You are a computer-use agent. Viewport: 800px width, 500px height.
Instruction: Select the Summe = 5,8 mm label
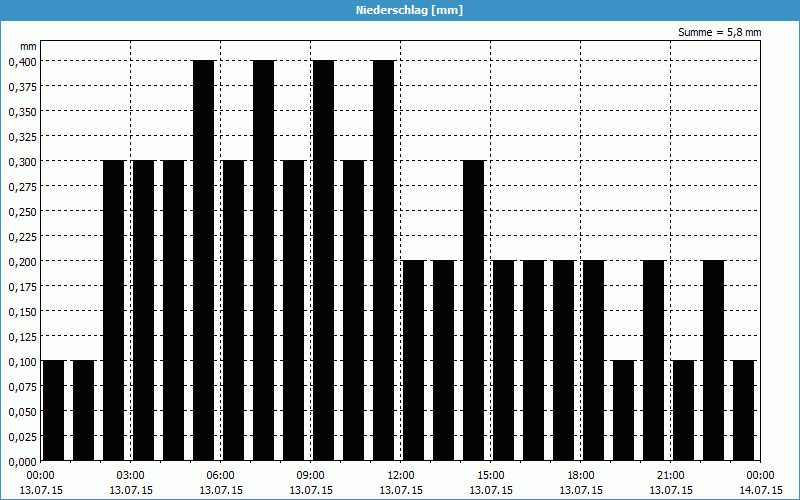pos(720,32)
